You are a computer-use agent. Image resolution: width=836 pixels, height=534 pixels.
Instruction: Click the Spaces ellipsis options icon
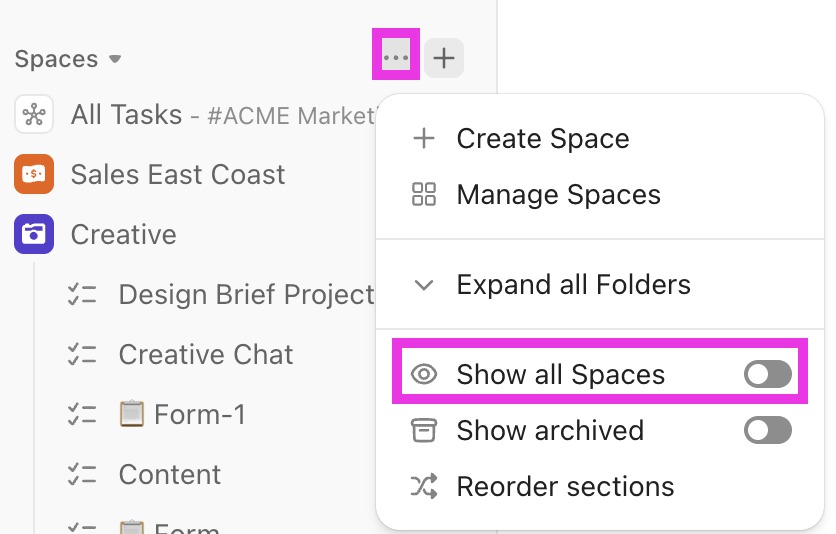[x=396, y=58]
